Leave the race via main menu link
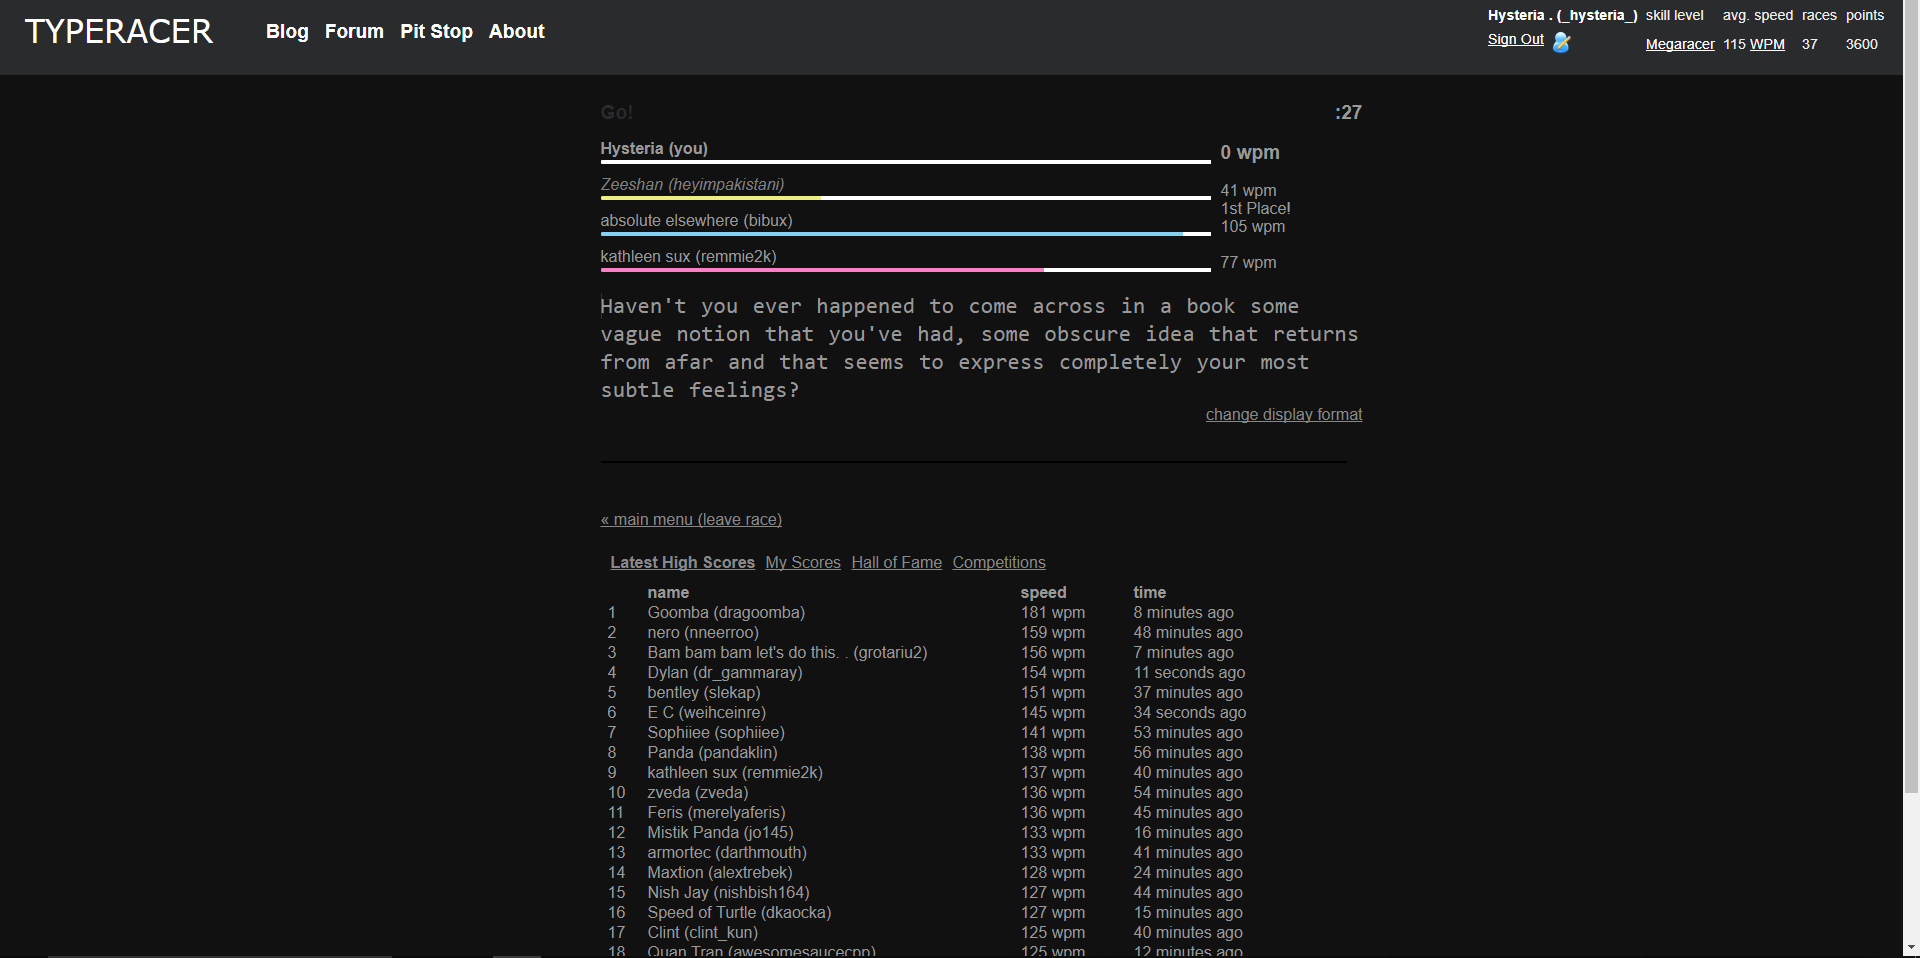 tap(691, 519)
